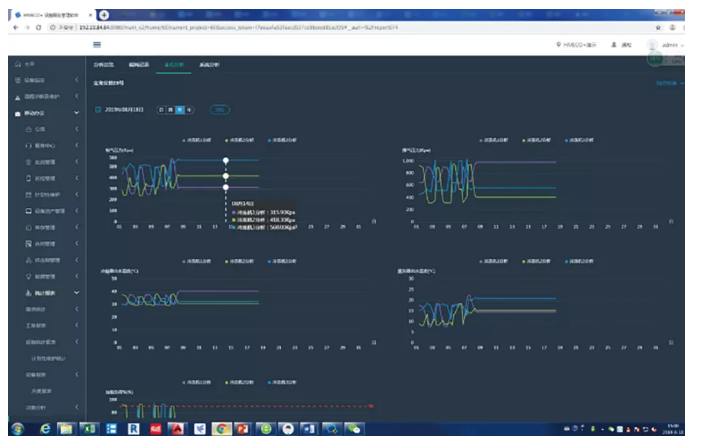Collapse the expanded briefcase section chevron

coord(76,113)
